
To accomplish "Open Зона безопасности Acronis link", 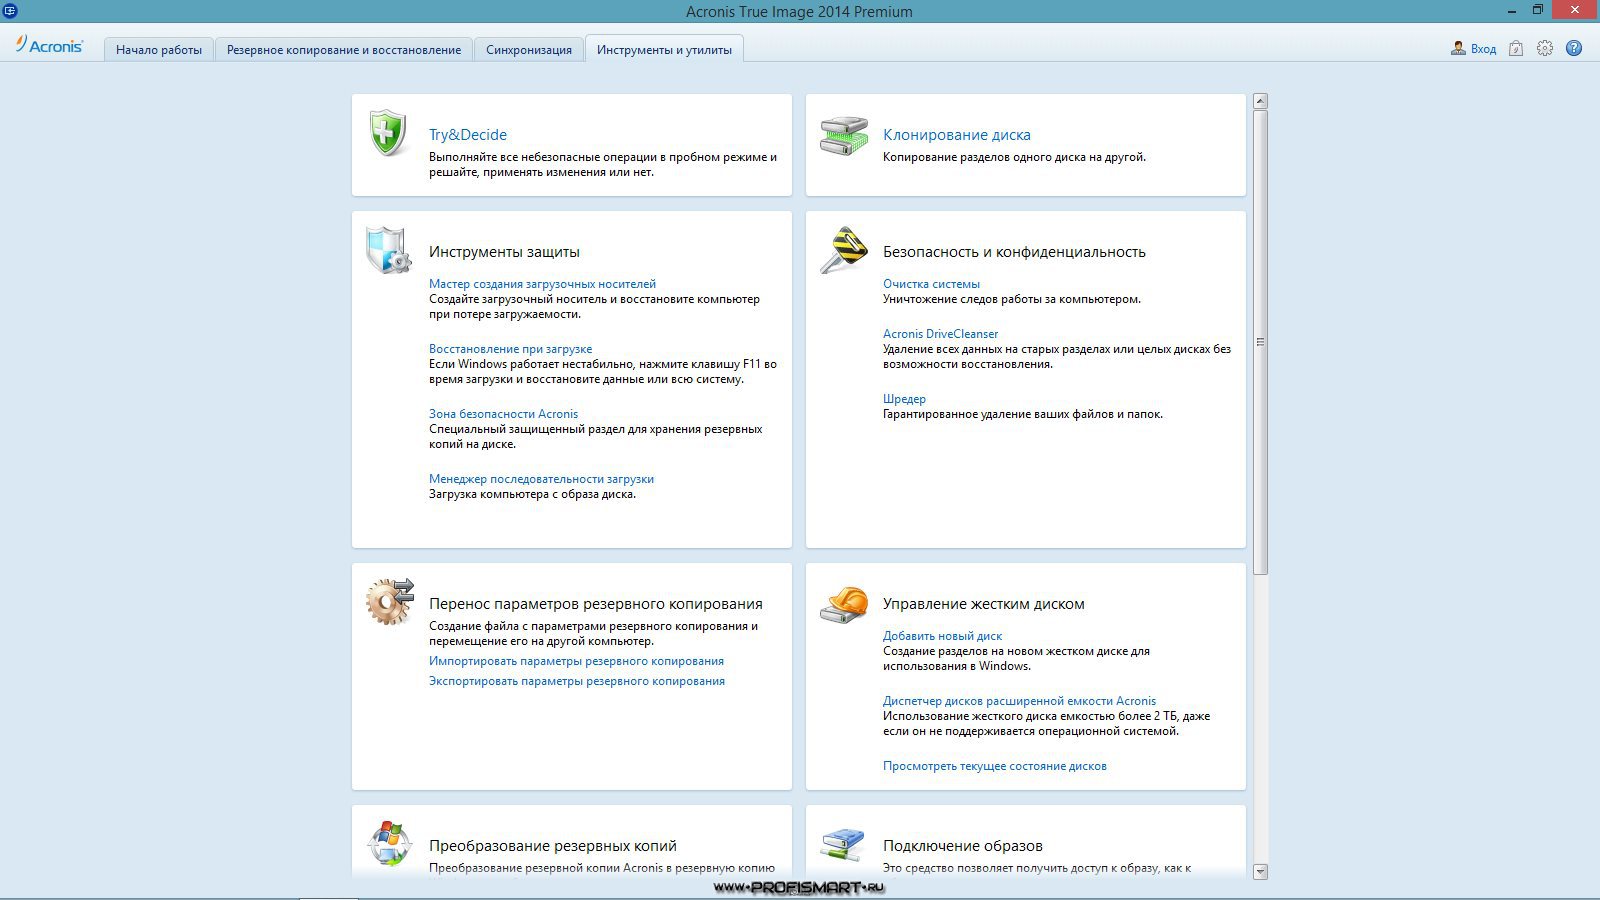I will (x=503, y=414).
